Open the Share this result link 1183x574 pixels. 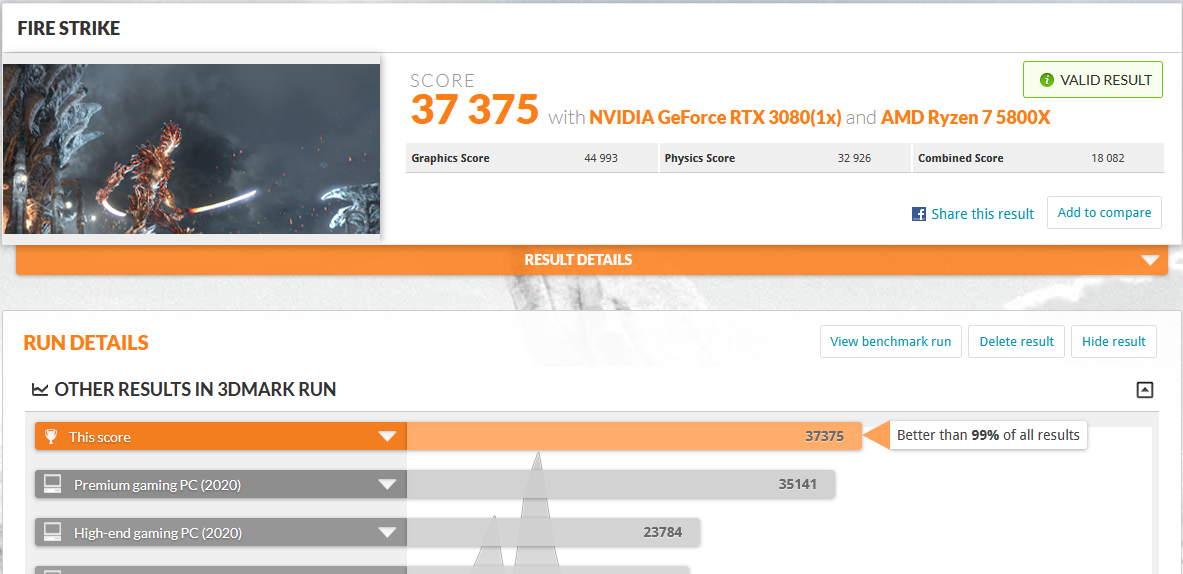[x=982, y=214]
